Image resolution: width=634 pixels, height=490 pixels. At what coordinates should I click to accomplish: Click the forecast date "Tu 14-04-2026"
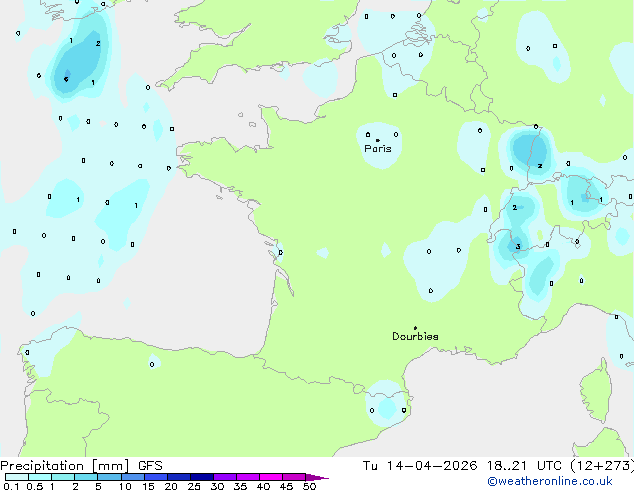(420, 466)
